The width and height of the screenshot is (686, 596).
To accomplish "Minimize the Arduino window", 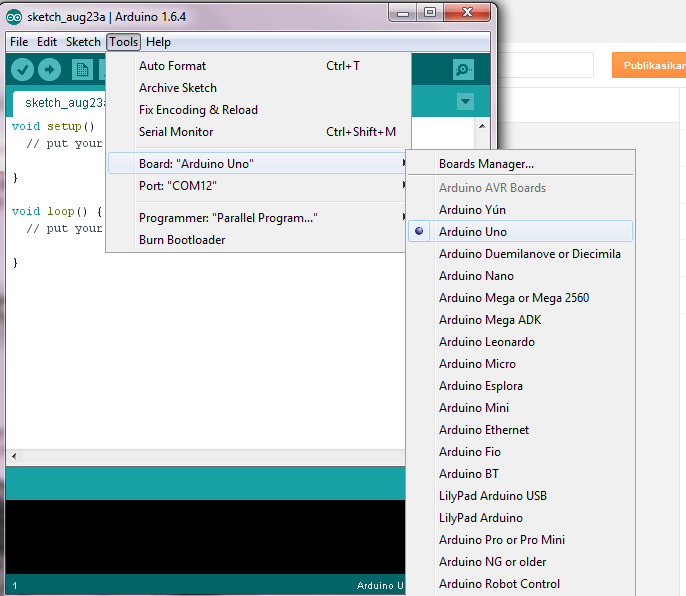I will pos(402,13).
